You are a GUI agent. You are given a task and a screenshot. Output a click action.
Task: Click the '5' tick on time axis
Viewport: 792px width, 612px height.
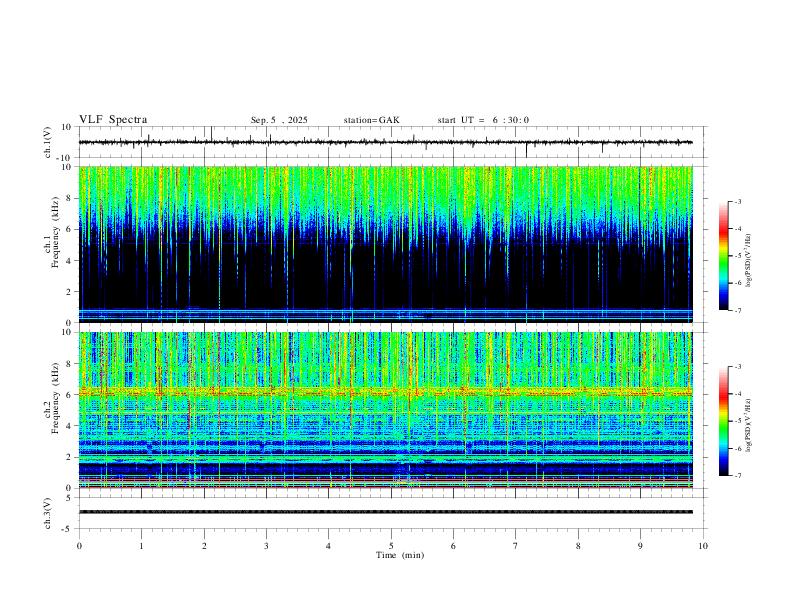(x=391, y=546)
